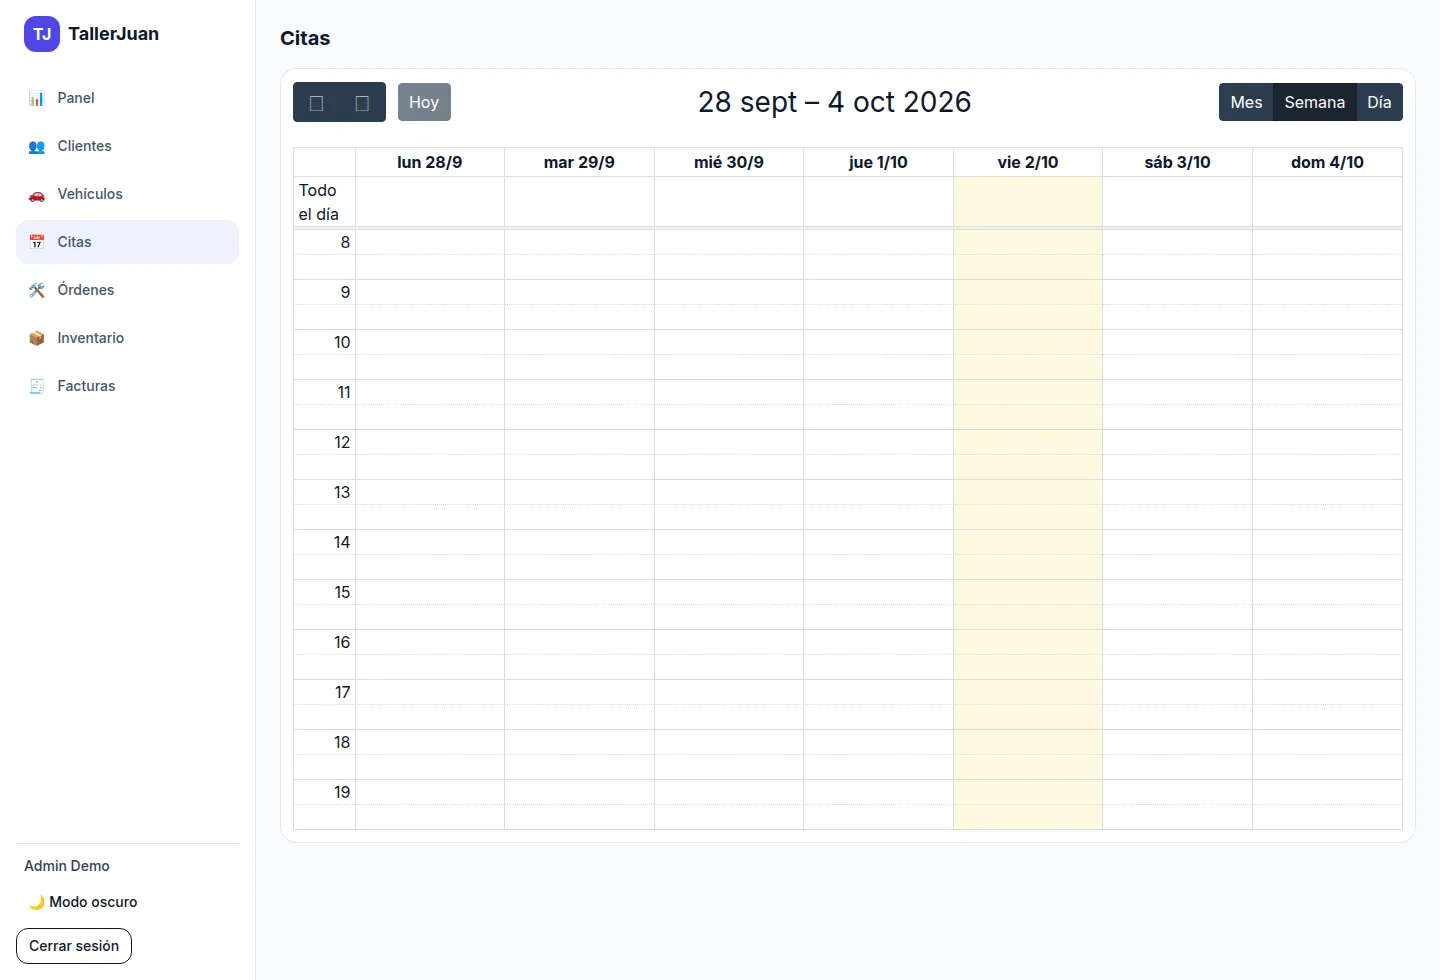Click the Vehículos red car icon

pos(37,194)
